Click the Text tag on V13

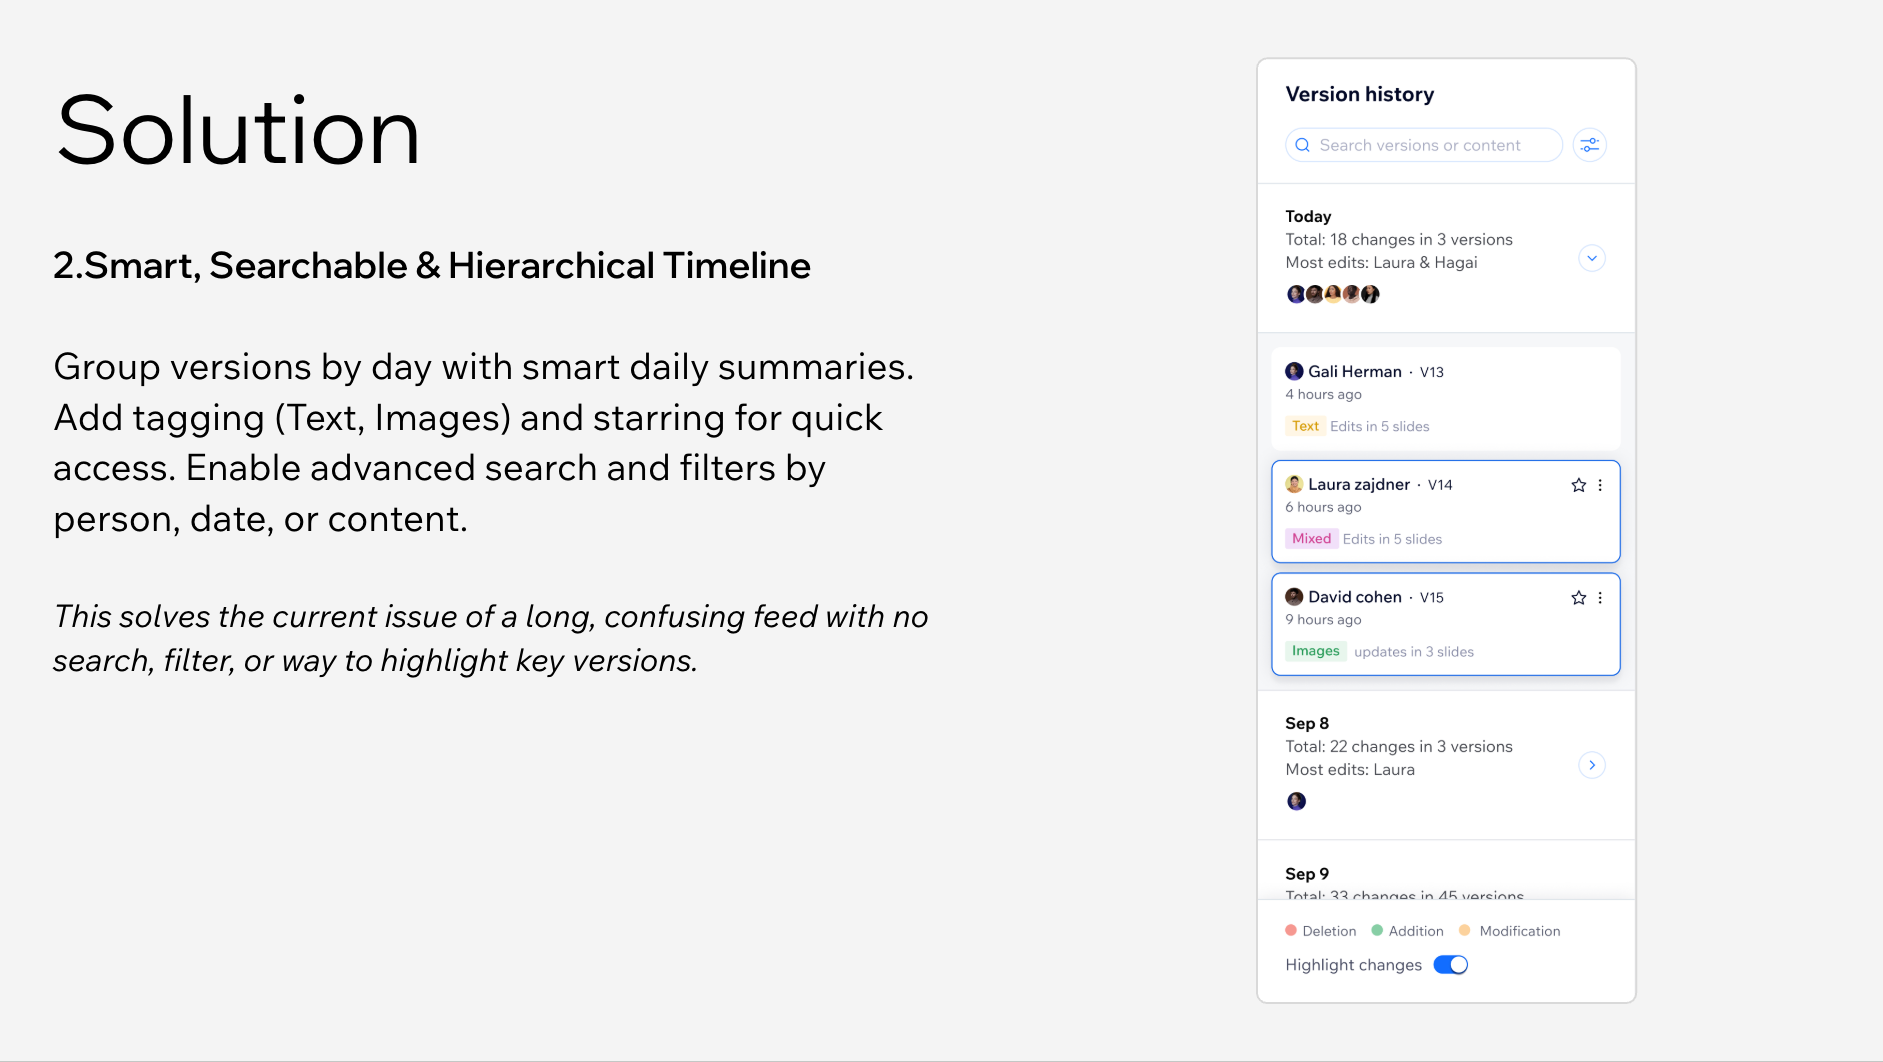(1305, 426)
